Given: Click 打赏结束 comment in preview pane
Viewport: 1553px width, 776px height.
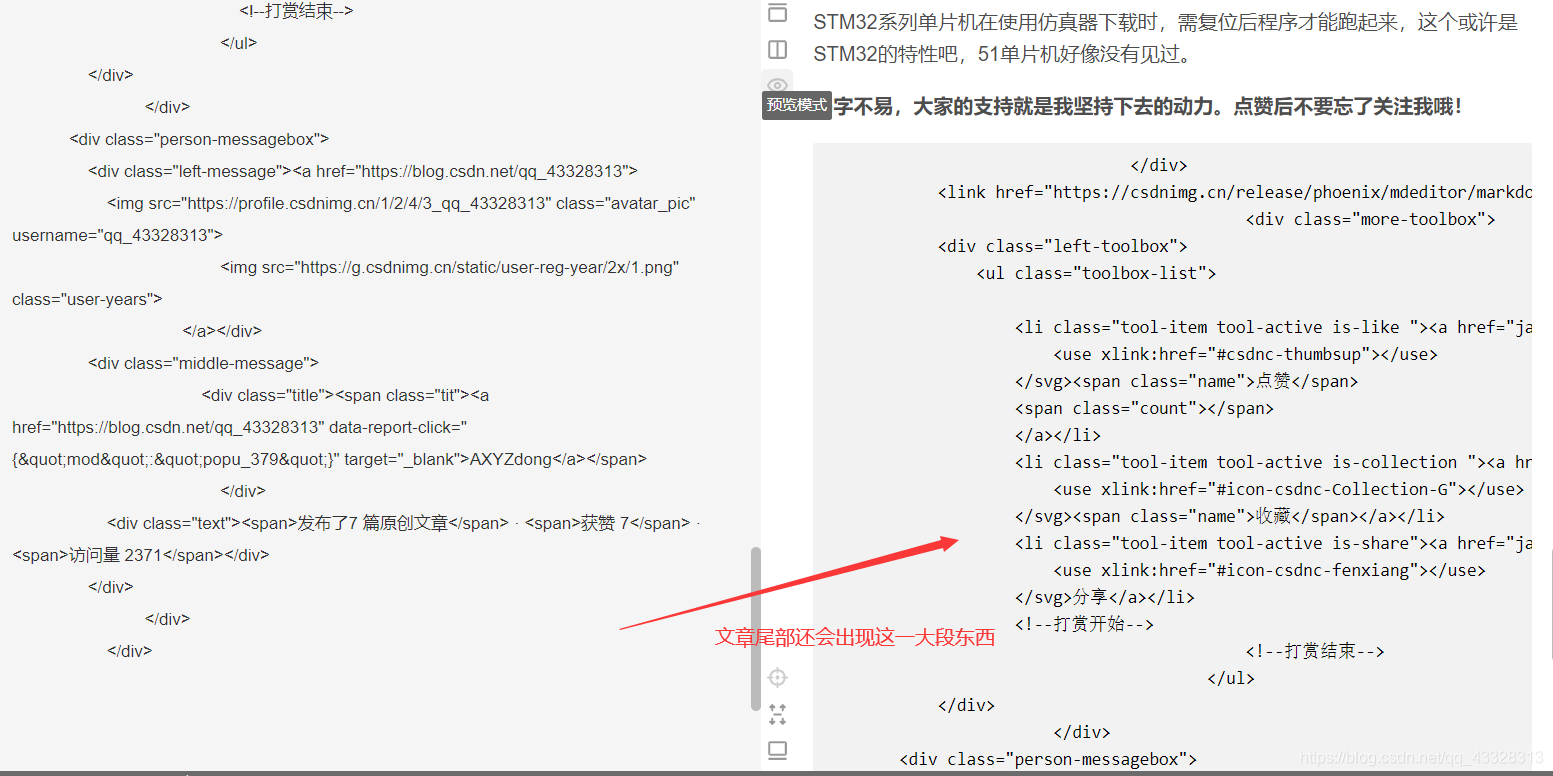Looking at the screenshot, I should pos(1315,651).
